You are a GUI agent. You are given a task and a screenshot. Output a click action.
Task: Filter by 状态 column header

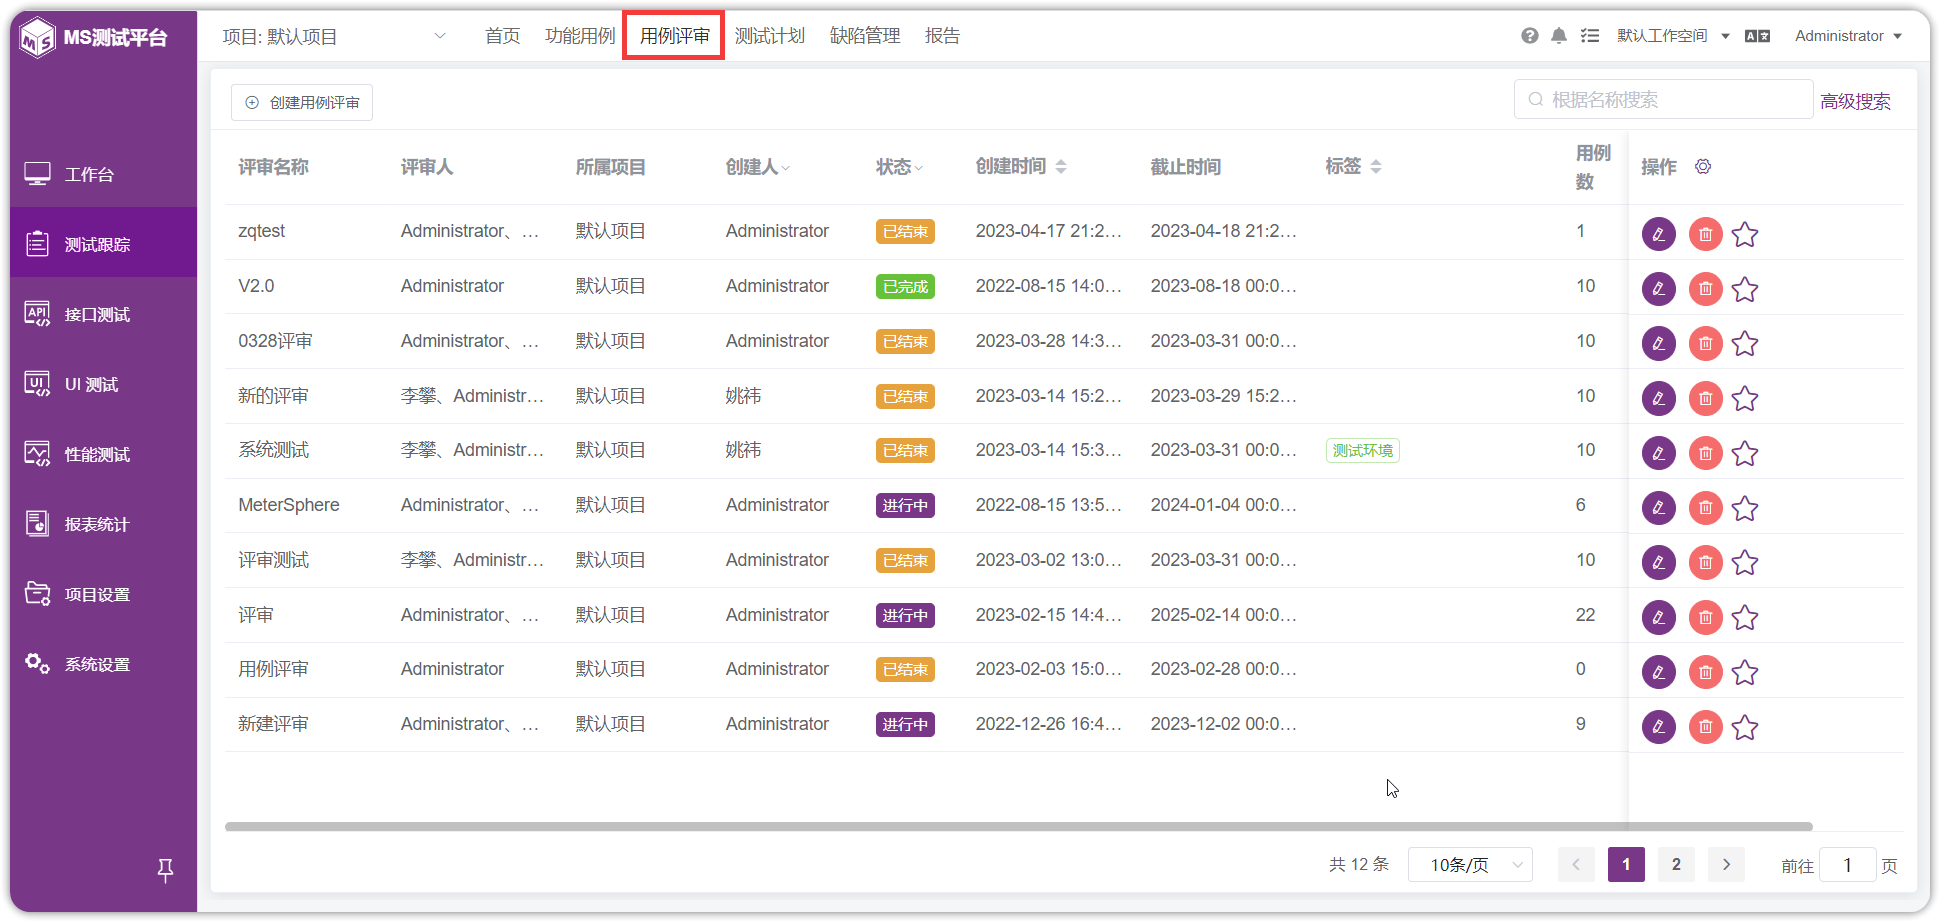coord(899,167)
